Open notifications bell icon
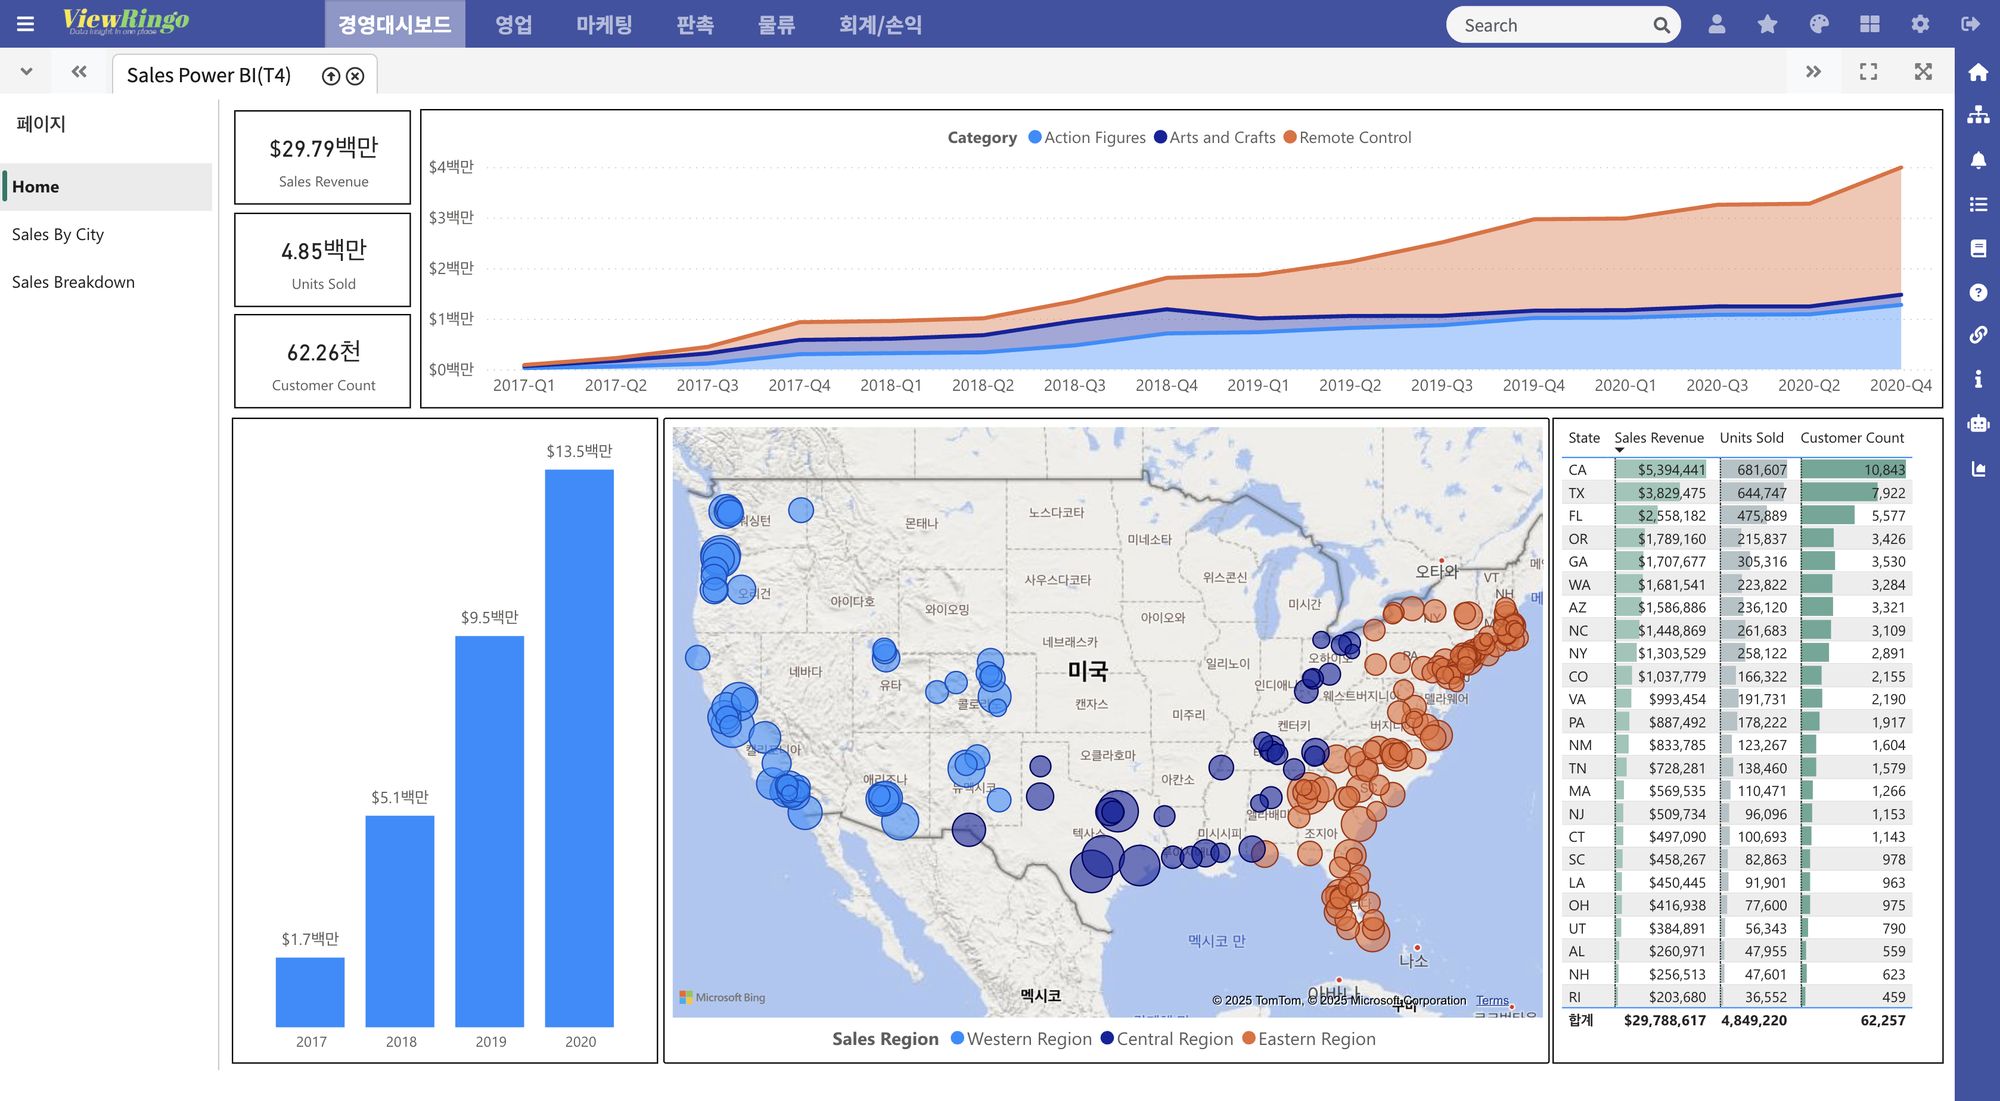Image resolution: width=2000 pixels, height=1101 pixels. click(1978, 160)
